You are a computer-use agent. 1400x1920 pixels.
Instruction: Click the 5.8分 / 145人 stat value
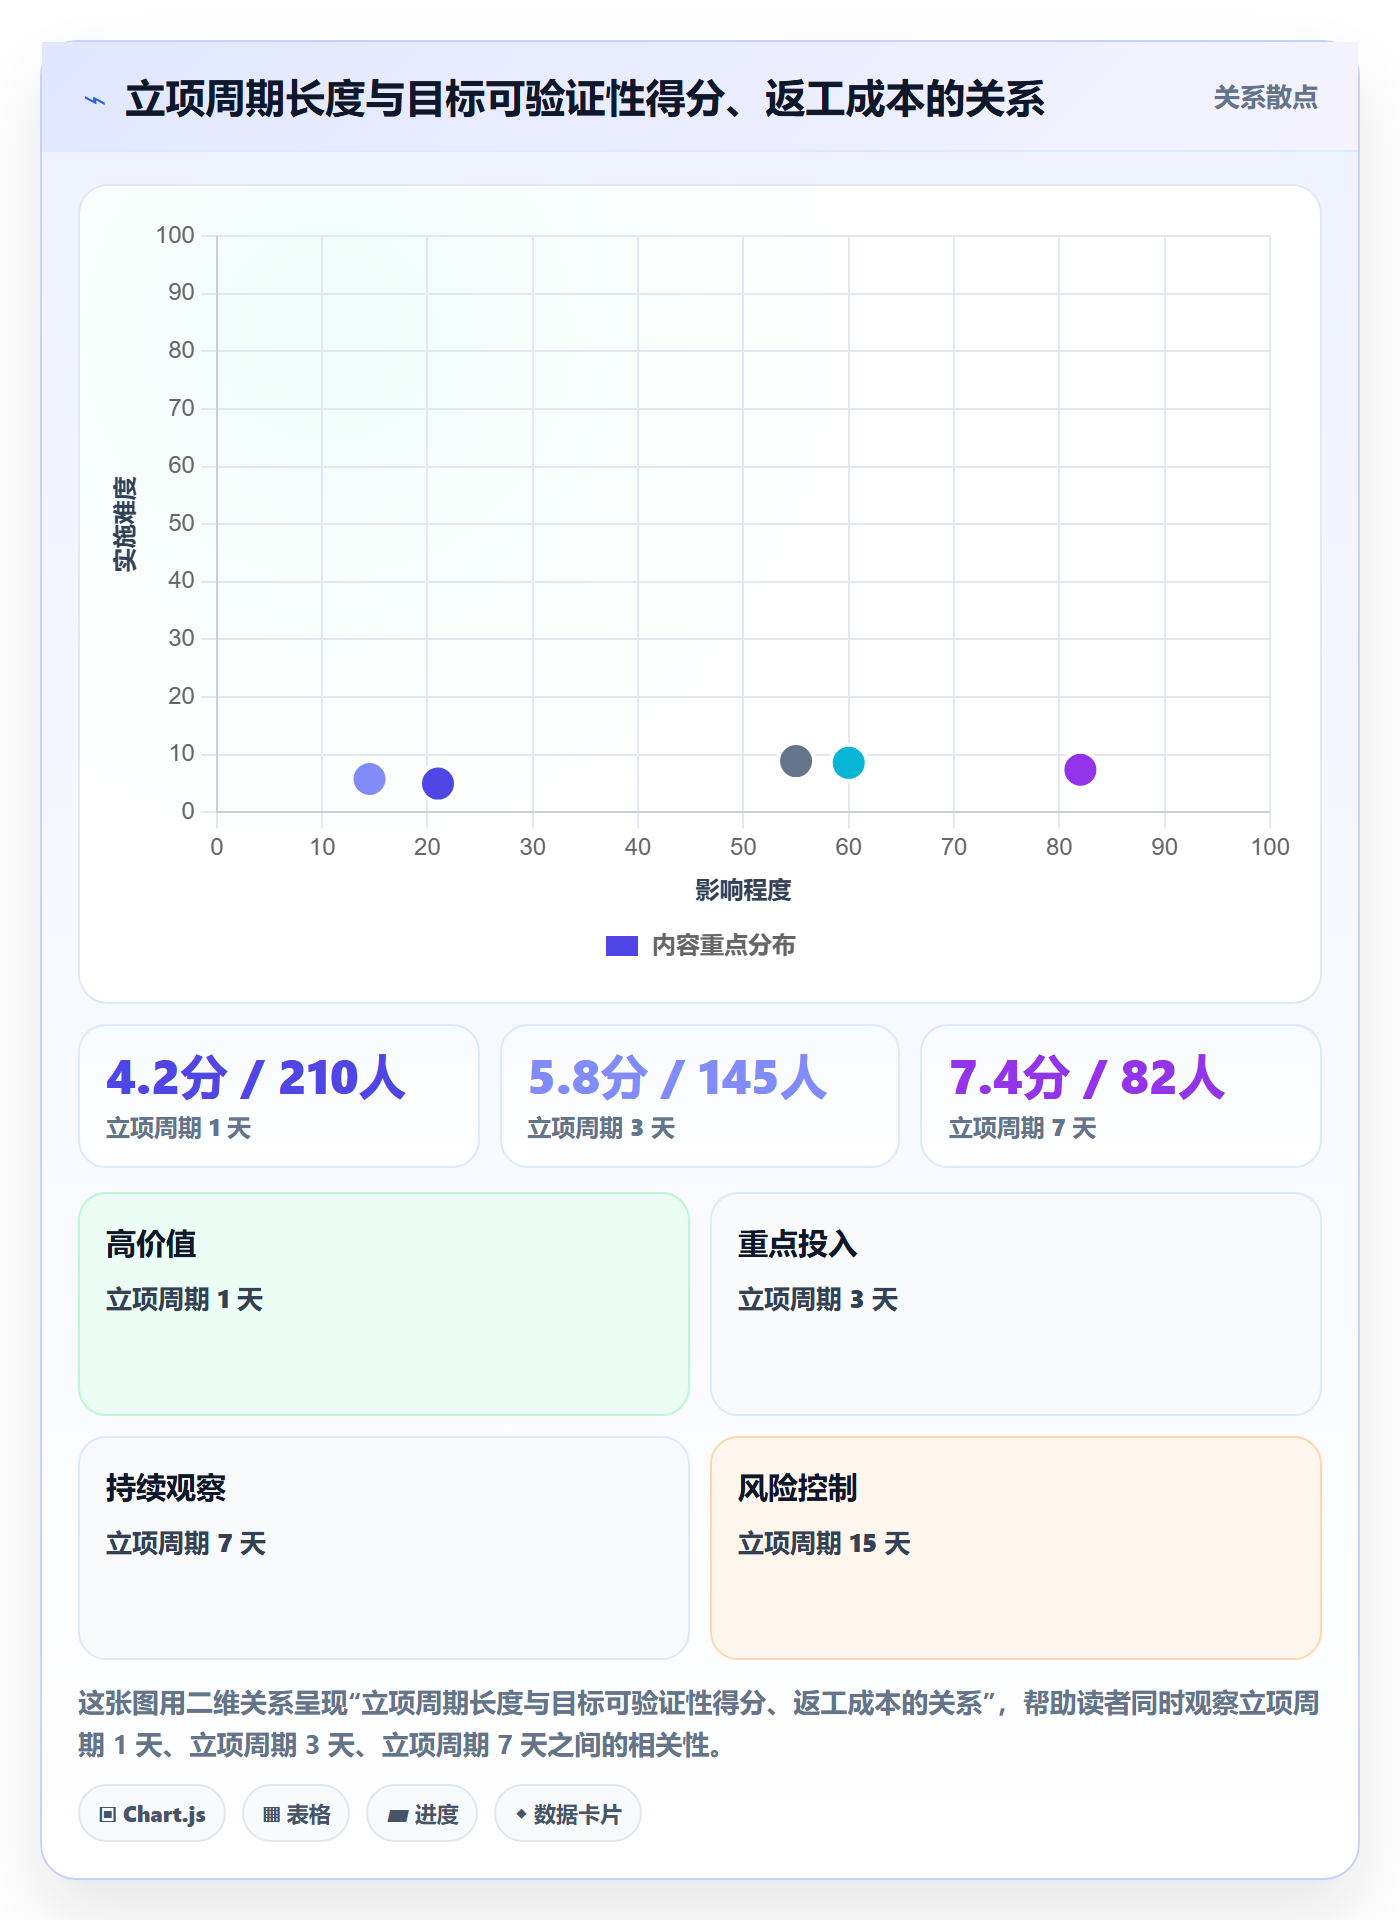tap(678, 1078)
